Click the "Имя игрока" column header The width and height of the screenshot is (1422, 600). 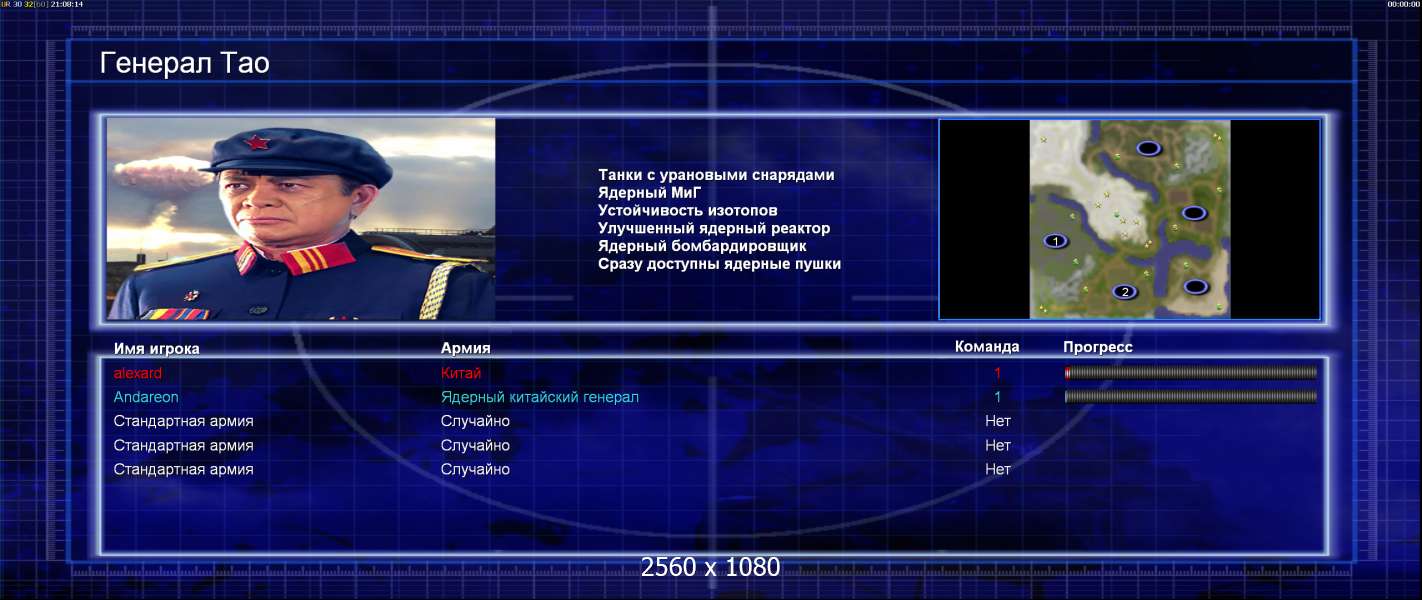pos(157,348)
